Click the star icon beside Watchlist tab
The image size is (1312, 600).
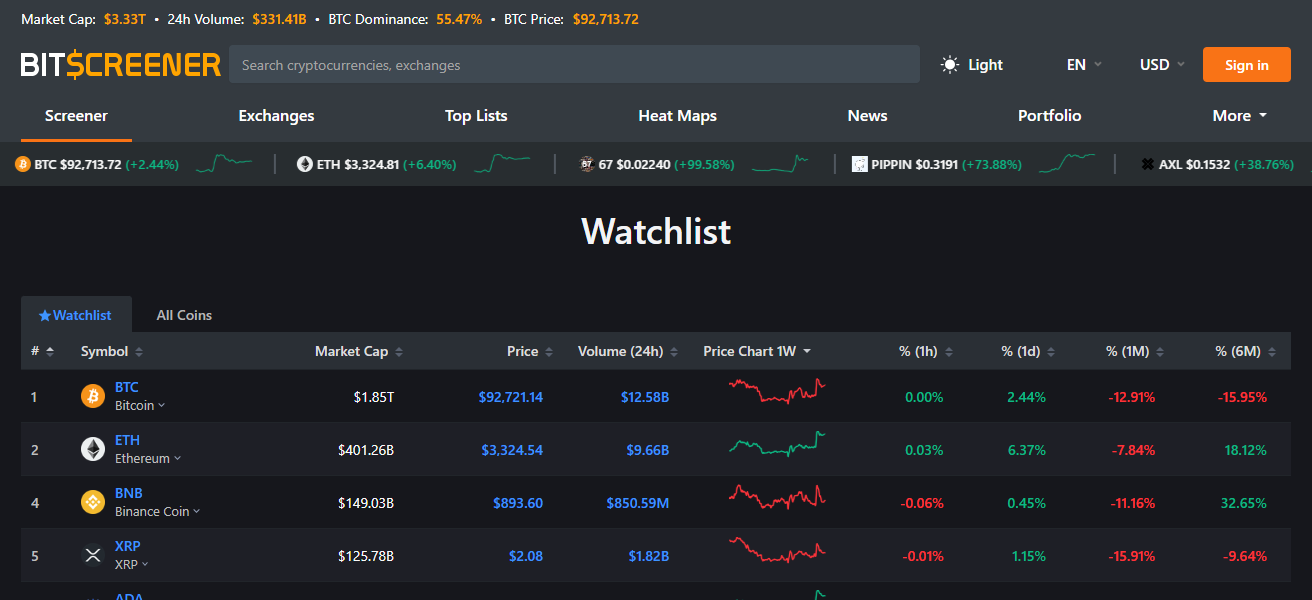pos(44,314)
